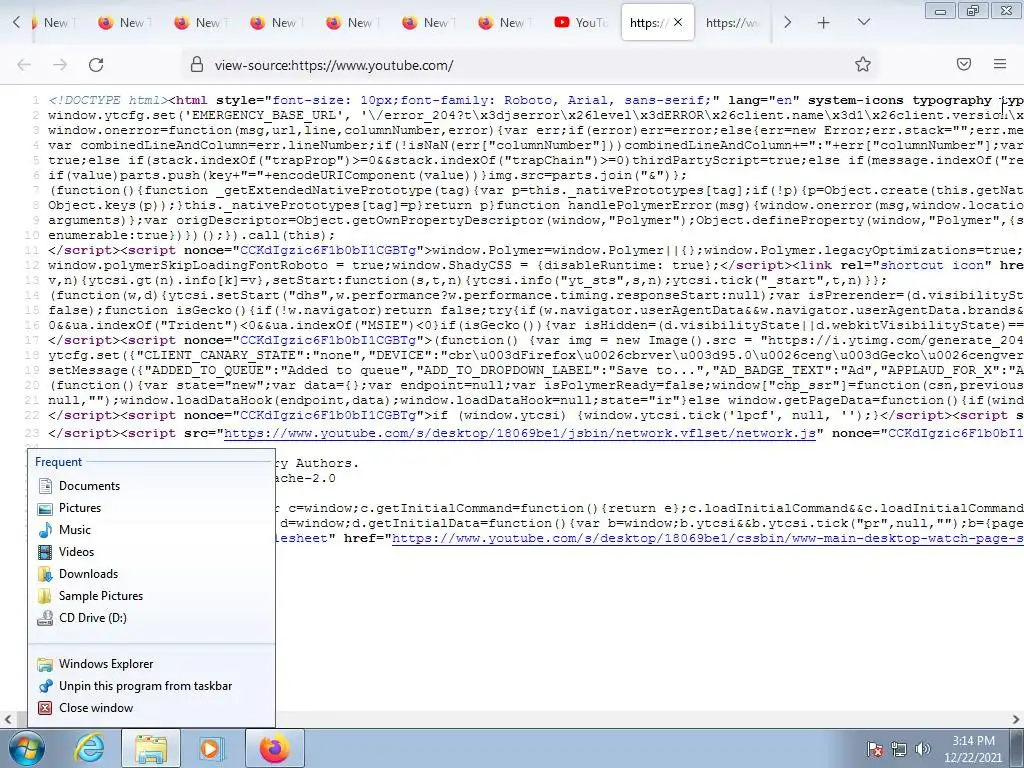Click the Firefox taskbar icon
The height and width of the screenshot is (768, 1024).
coord(274,748)
